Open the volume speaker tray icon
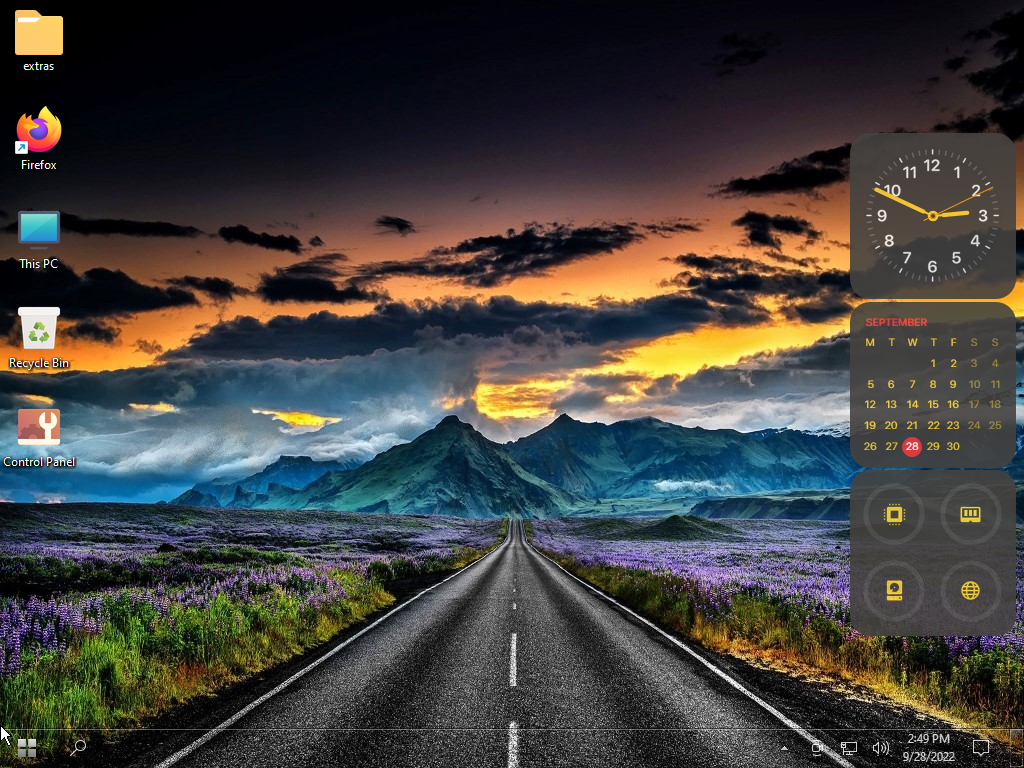This screenshot has width=1024, height=768. click(x=881, y=748)
